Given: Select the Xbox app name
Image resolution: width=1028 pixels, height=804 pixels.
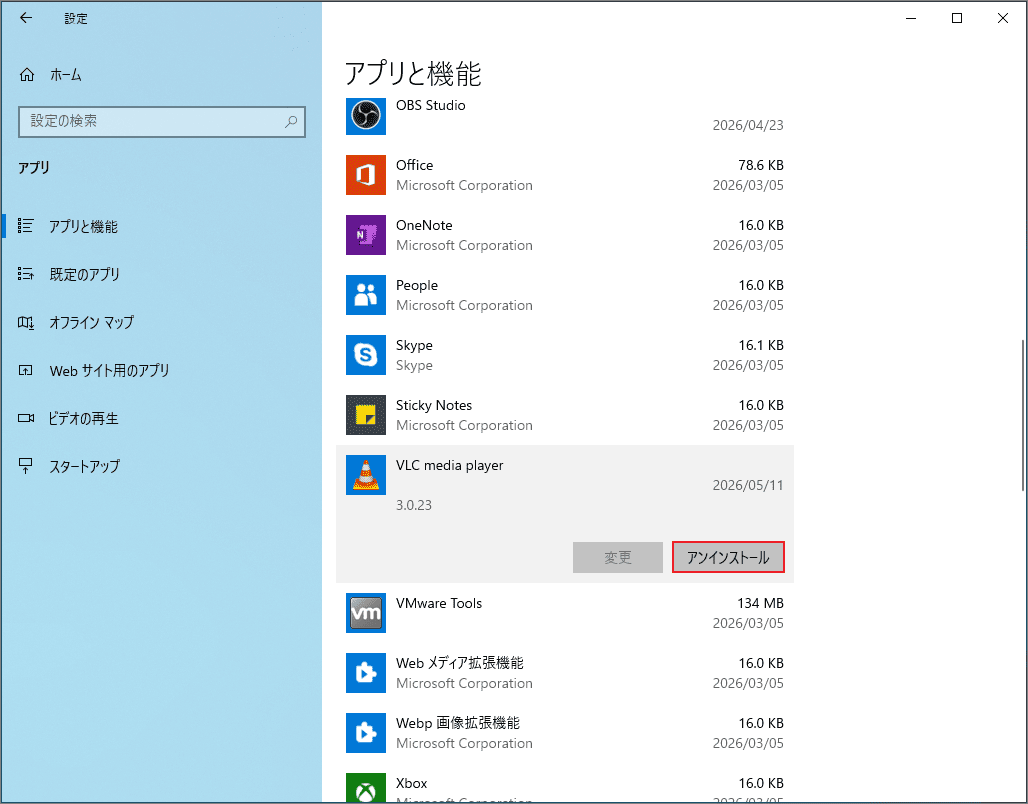Looking at the screenshot, I should [412, 783].
